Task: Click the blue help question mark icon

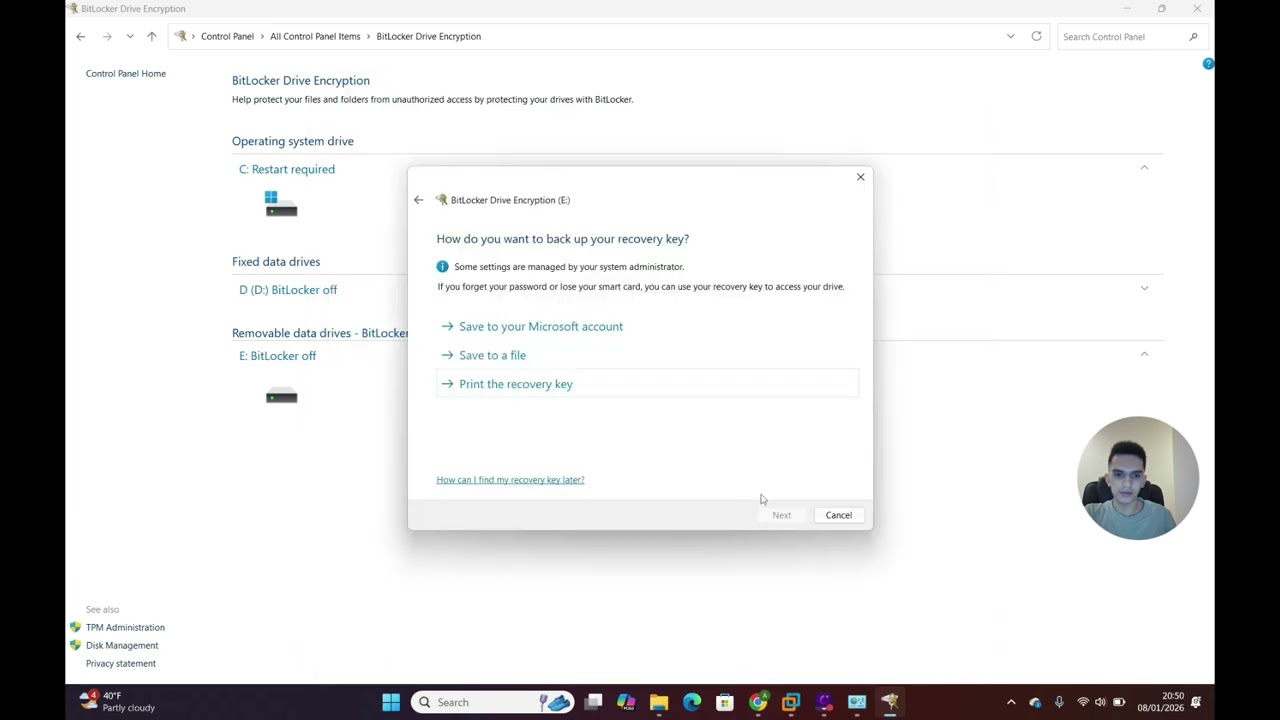Action: point(1208,64)
